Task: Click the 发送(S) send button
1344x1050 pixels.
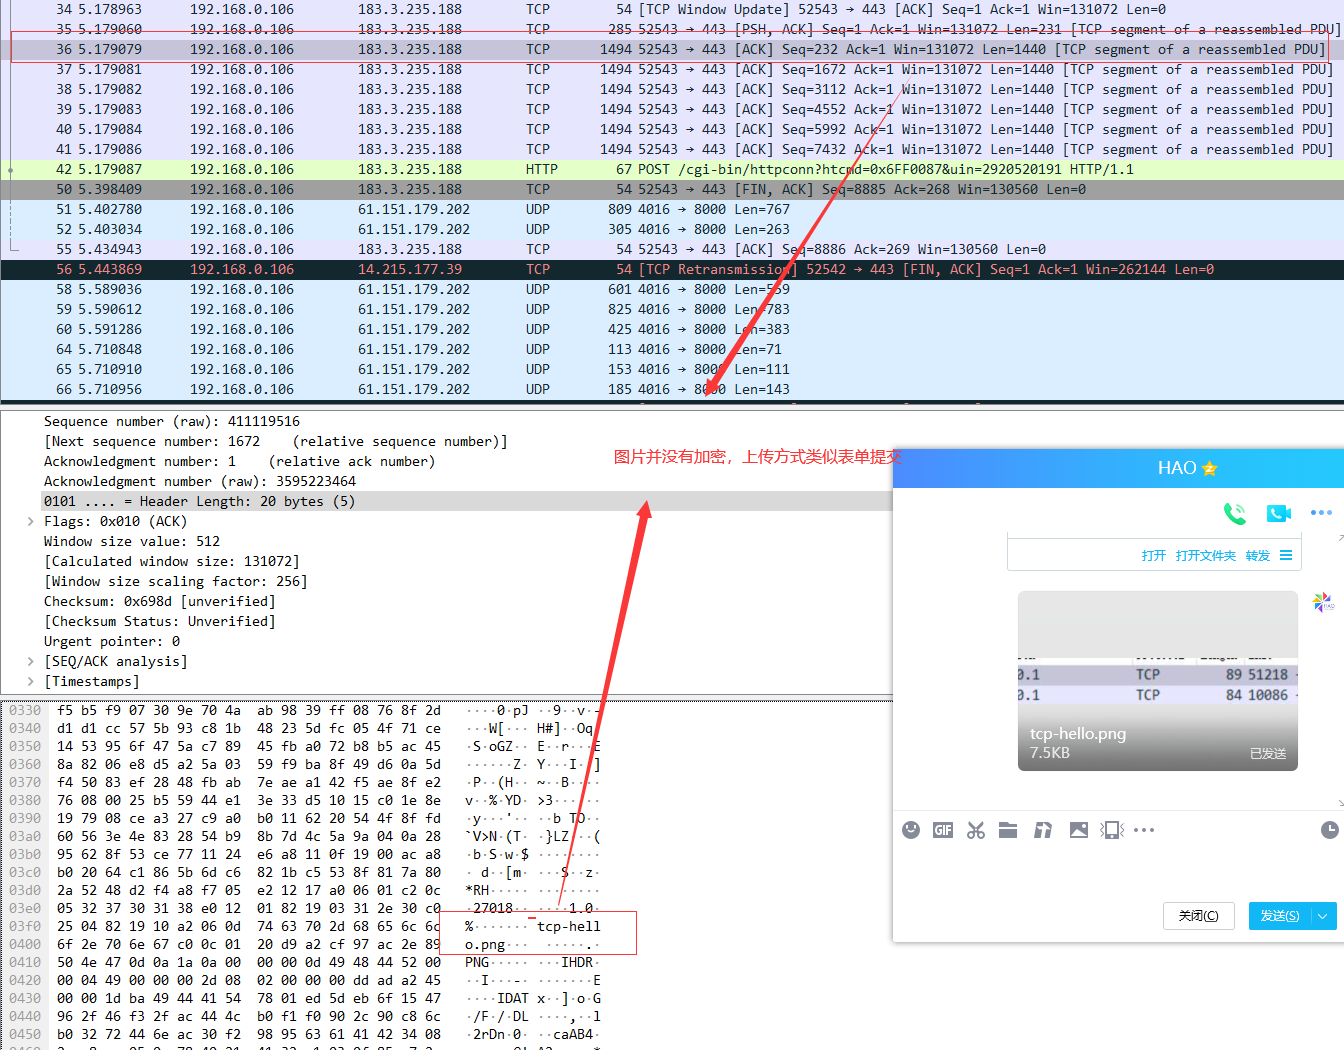Action: click(x=1280, y=916)
